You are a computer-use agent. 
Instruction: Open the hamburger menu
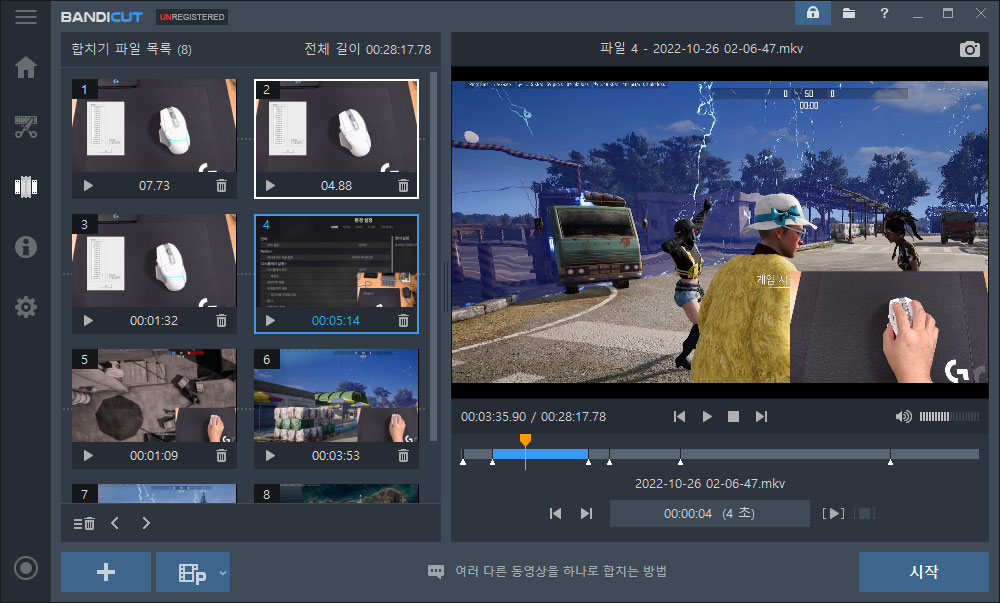pos(26,17)
